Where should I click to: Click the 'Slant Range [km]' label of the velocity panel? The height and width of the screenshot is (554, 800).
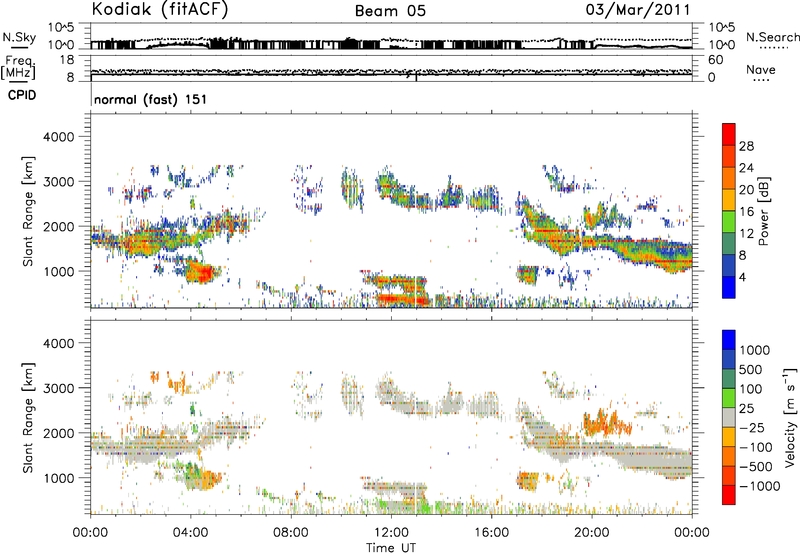(x=28, y=418)
